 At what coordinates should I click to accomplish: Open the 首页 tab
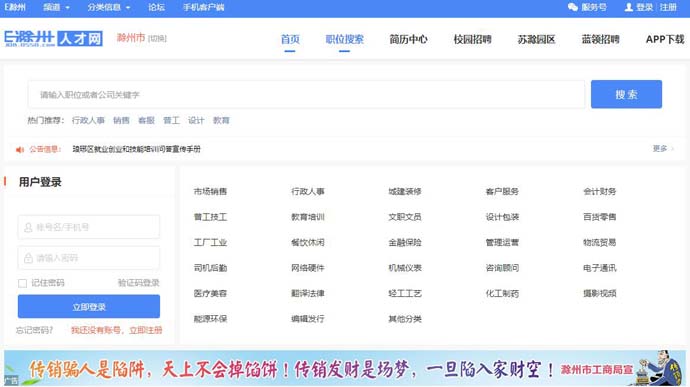tap(290, 39)
